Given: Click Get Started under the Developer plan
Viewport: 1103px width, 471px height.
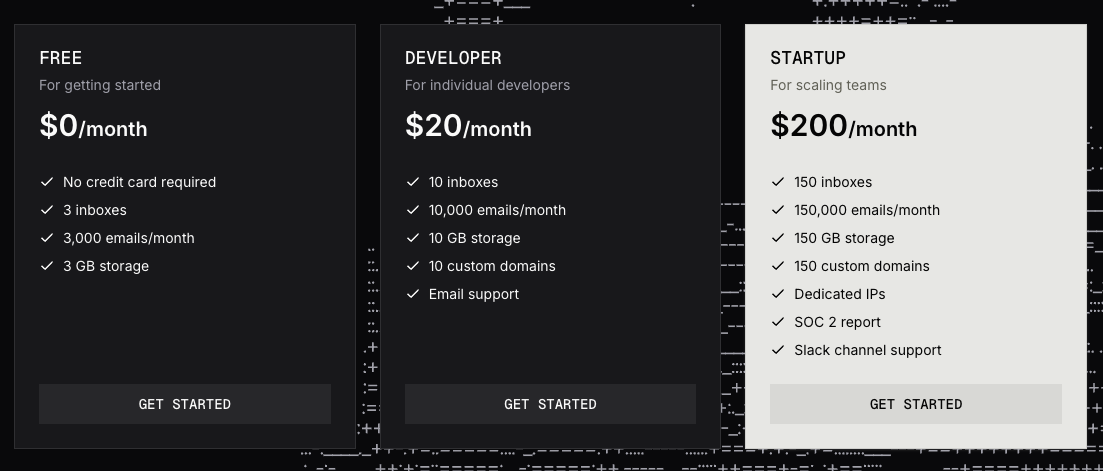Looking at the screenshot, I should click(550, 404).
